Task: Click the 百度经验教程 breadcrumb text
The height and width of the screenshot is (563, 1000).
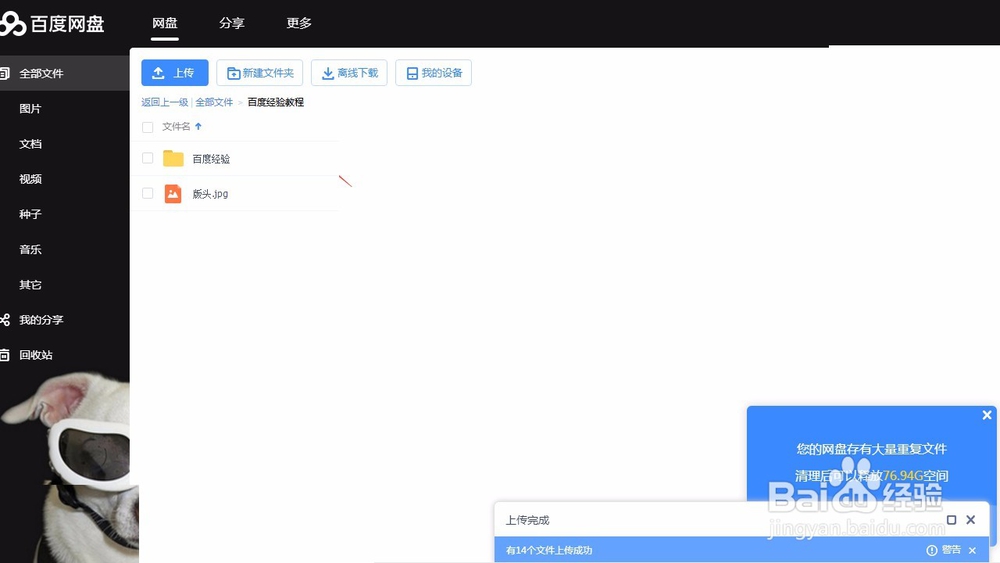Action: (x=276, y=102)
